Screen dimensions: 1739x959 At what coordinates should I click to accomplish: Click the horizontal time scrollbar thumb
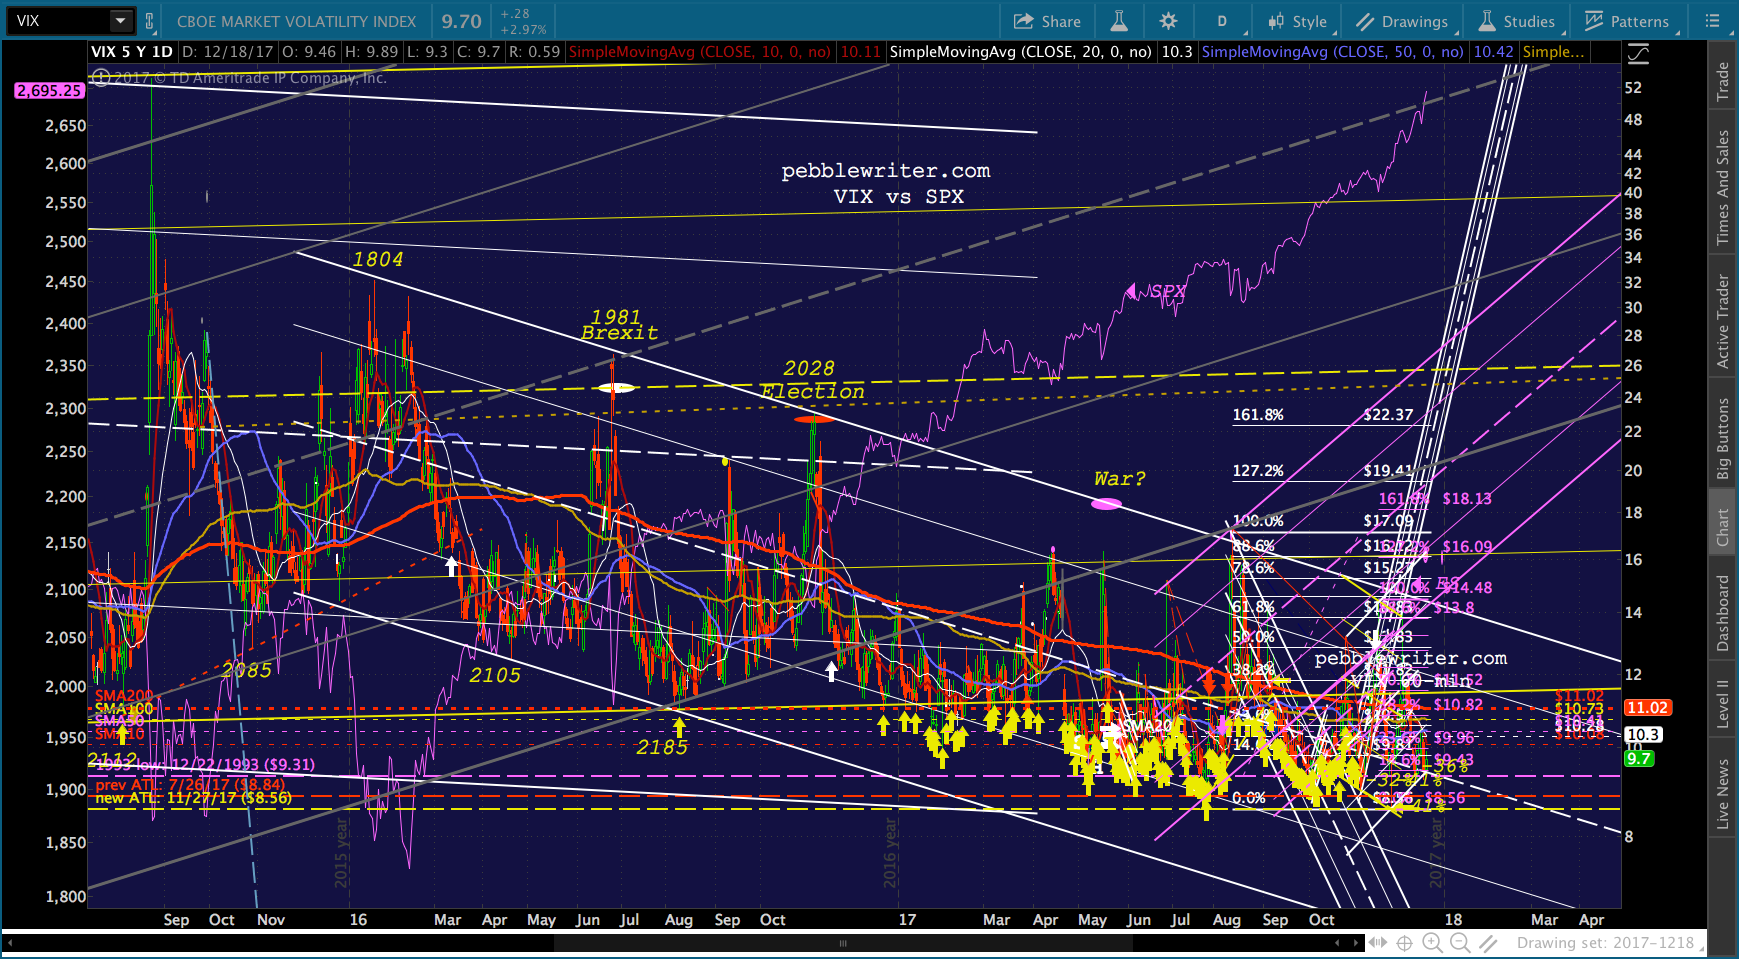coord(842,942)
